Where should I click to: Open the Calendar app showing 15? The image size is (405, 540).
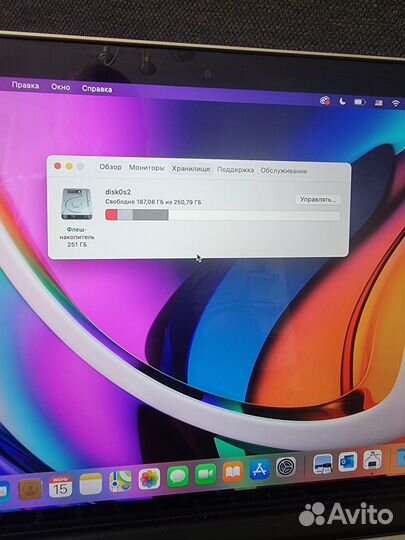pyautogui.click(x=60, y=487)
